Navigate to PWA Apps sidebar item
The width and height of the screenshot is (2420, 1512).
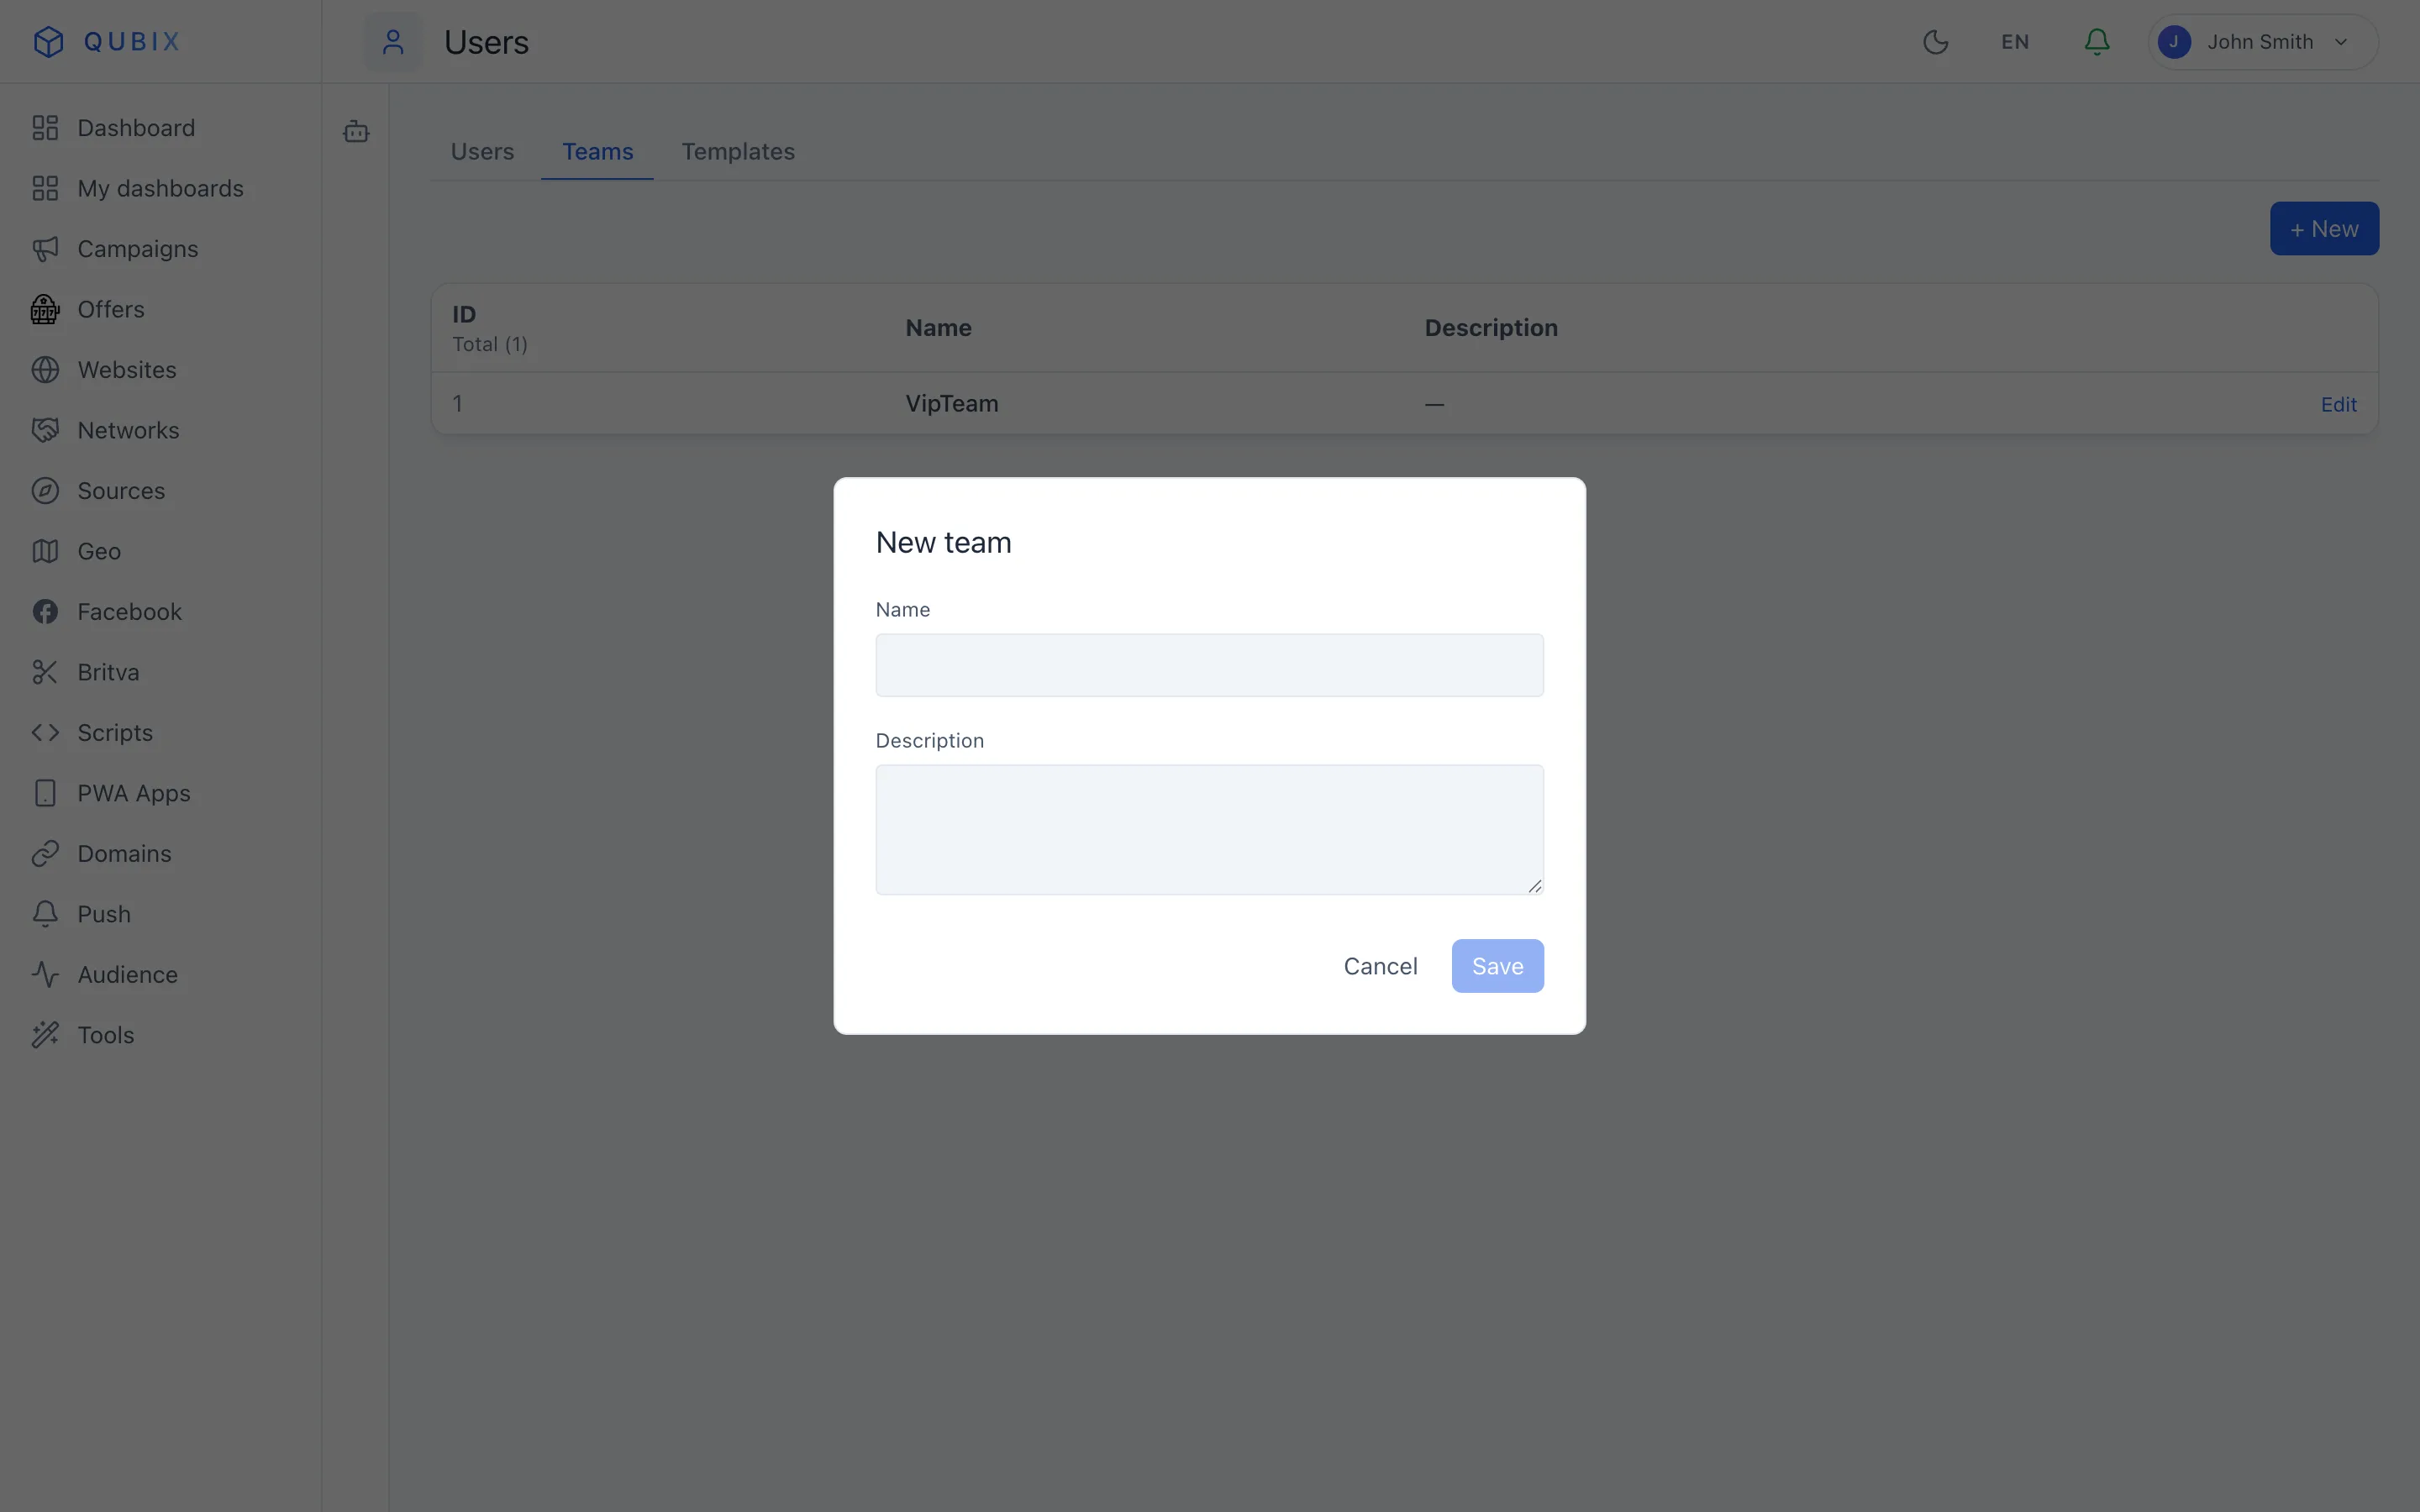[134, 793]
